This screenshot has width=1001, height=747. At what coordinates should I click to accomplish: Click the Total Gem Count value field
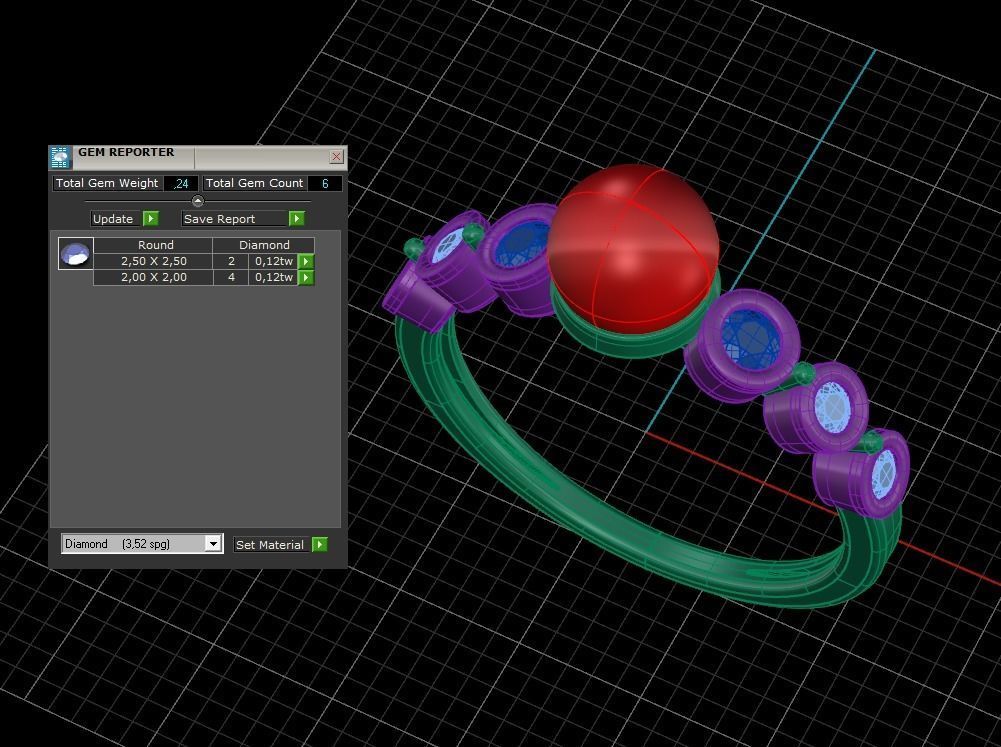pyautogui.click(x=325, y=184)
